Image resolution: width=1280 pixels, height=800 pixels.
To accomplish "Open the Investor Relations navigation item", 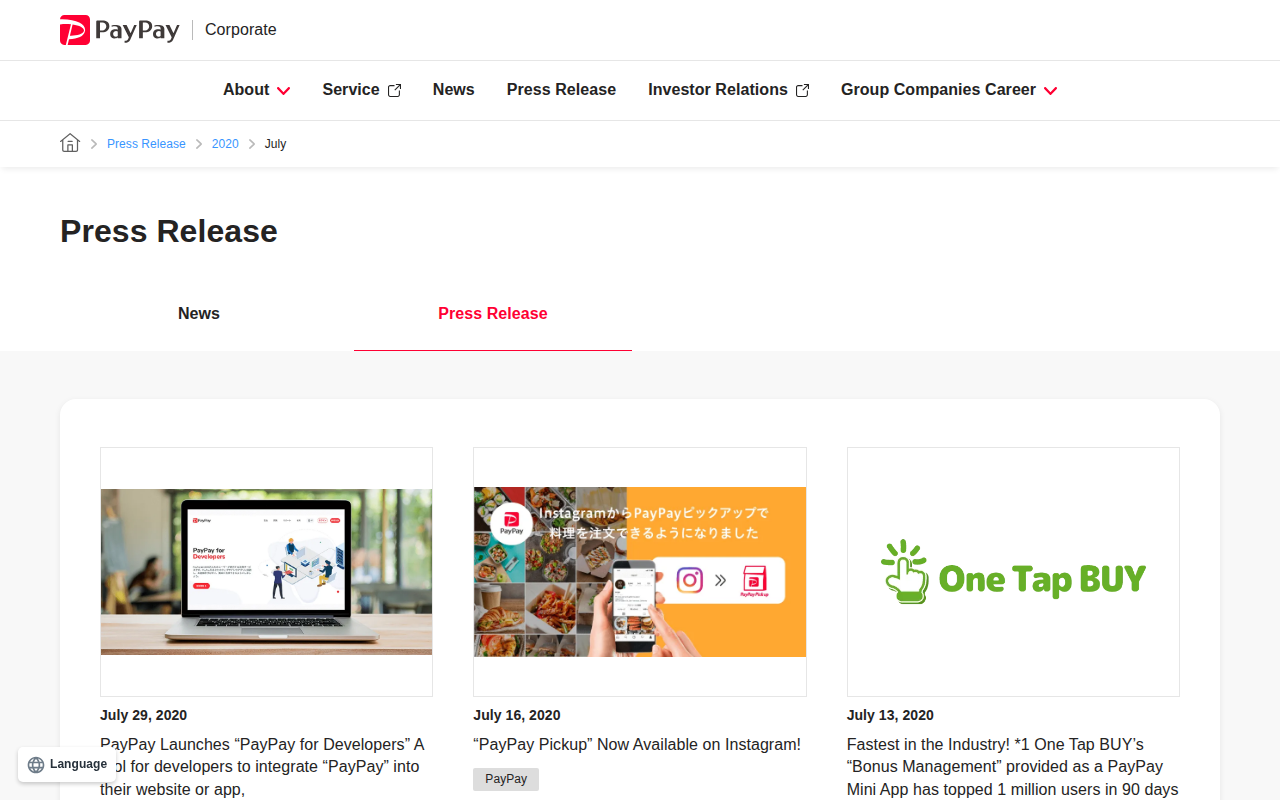I will tap(728, 90).
